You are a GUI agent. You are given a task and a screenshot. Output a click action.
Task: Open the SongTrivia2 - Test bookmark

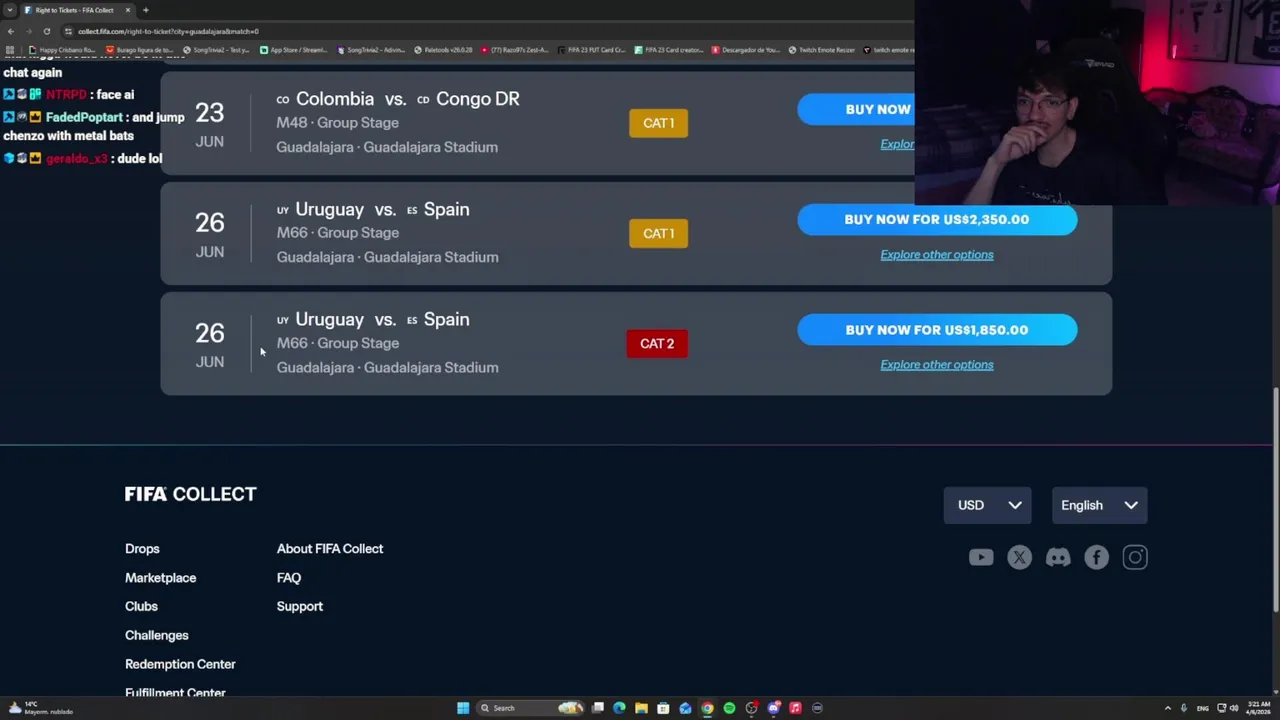click(x=216, y=50)
